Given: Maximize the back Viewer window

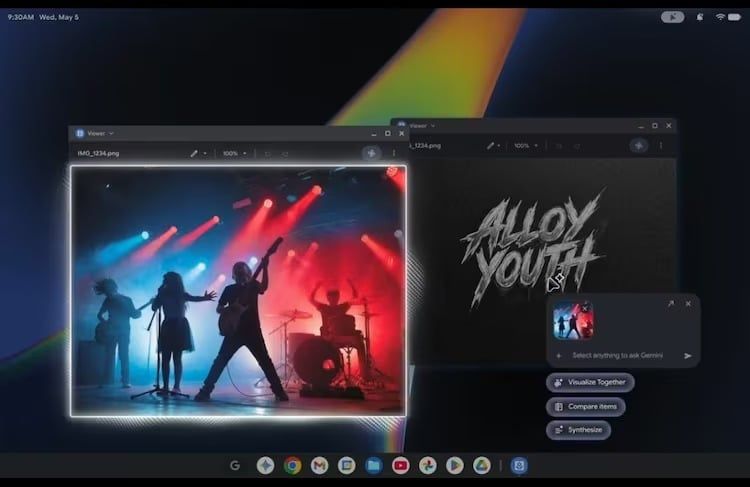Looking at the screenshot, I should [x=655, y=126].
